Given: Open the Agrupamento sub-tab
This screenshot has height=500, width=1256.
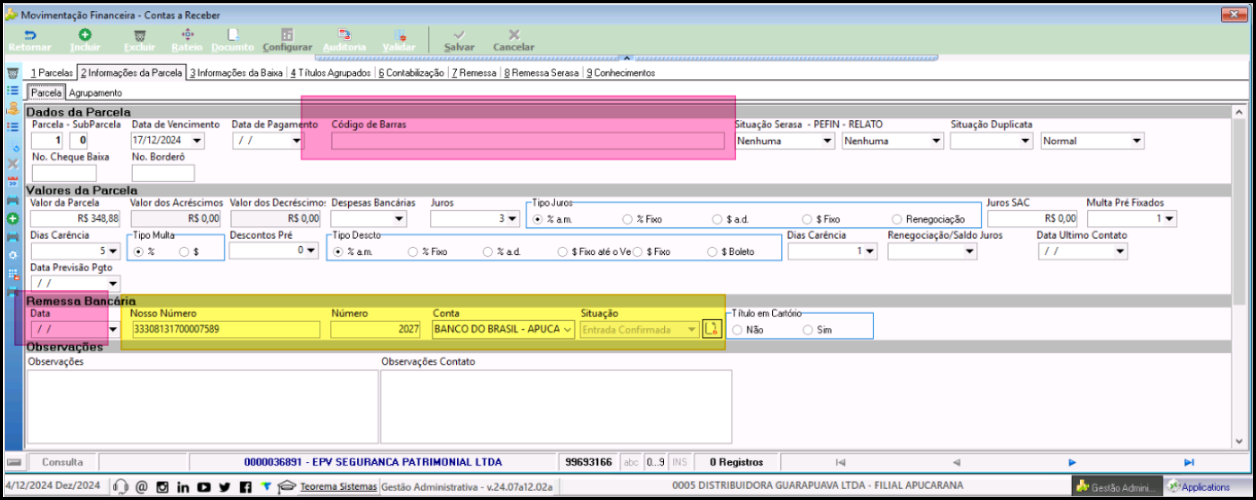Looking at the screenshot, I should pyautogui.click(x=95, y=93).
